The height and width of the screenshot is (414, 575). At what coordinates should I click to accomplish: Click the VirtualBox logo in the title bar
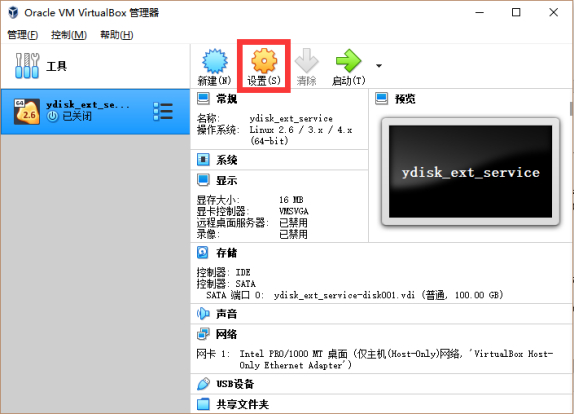click(13, 12)
